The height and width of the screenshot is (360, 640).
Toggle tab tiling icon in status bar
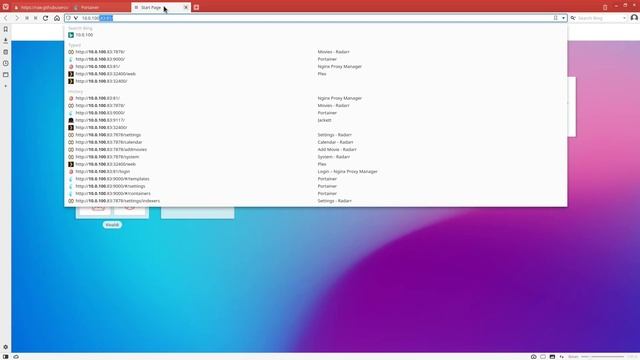[543, 356]
